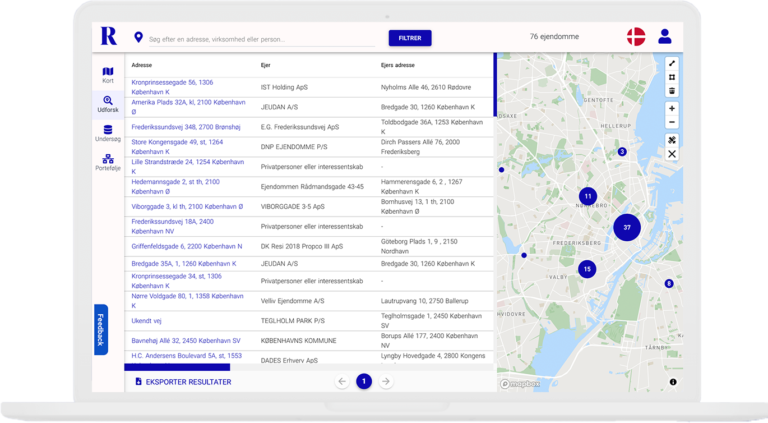768x423 pixels.
Task: Open the Kort tab in sidebar
Action: [x=108, y=75]
